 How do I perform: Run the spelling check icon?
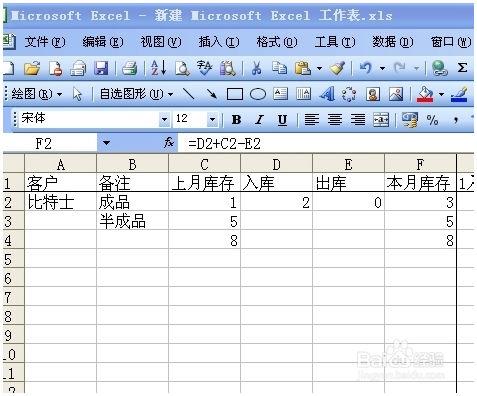coord(204,68)
